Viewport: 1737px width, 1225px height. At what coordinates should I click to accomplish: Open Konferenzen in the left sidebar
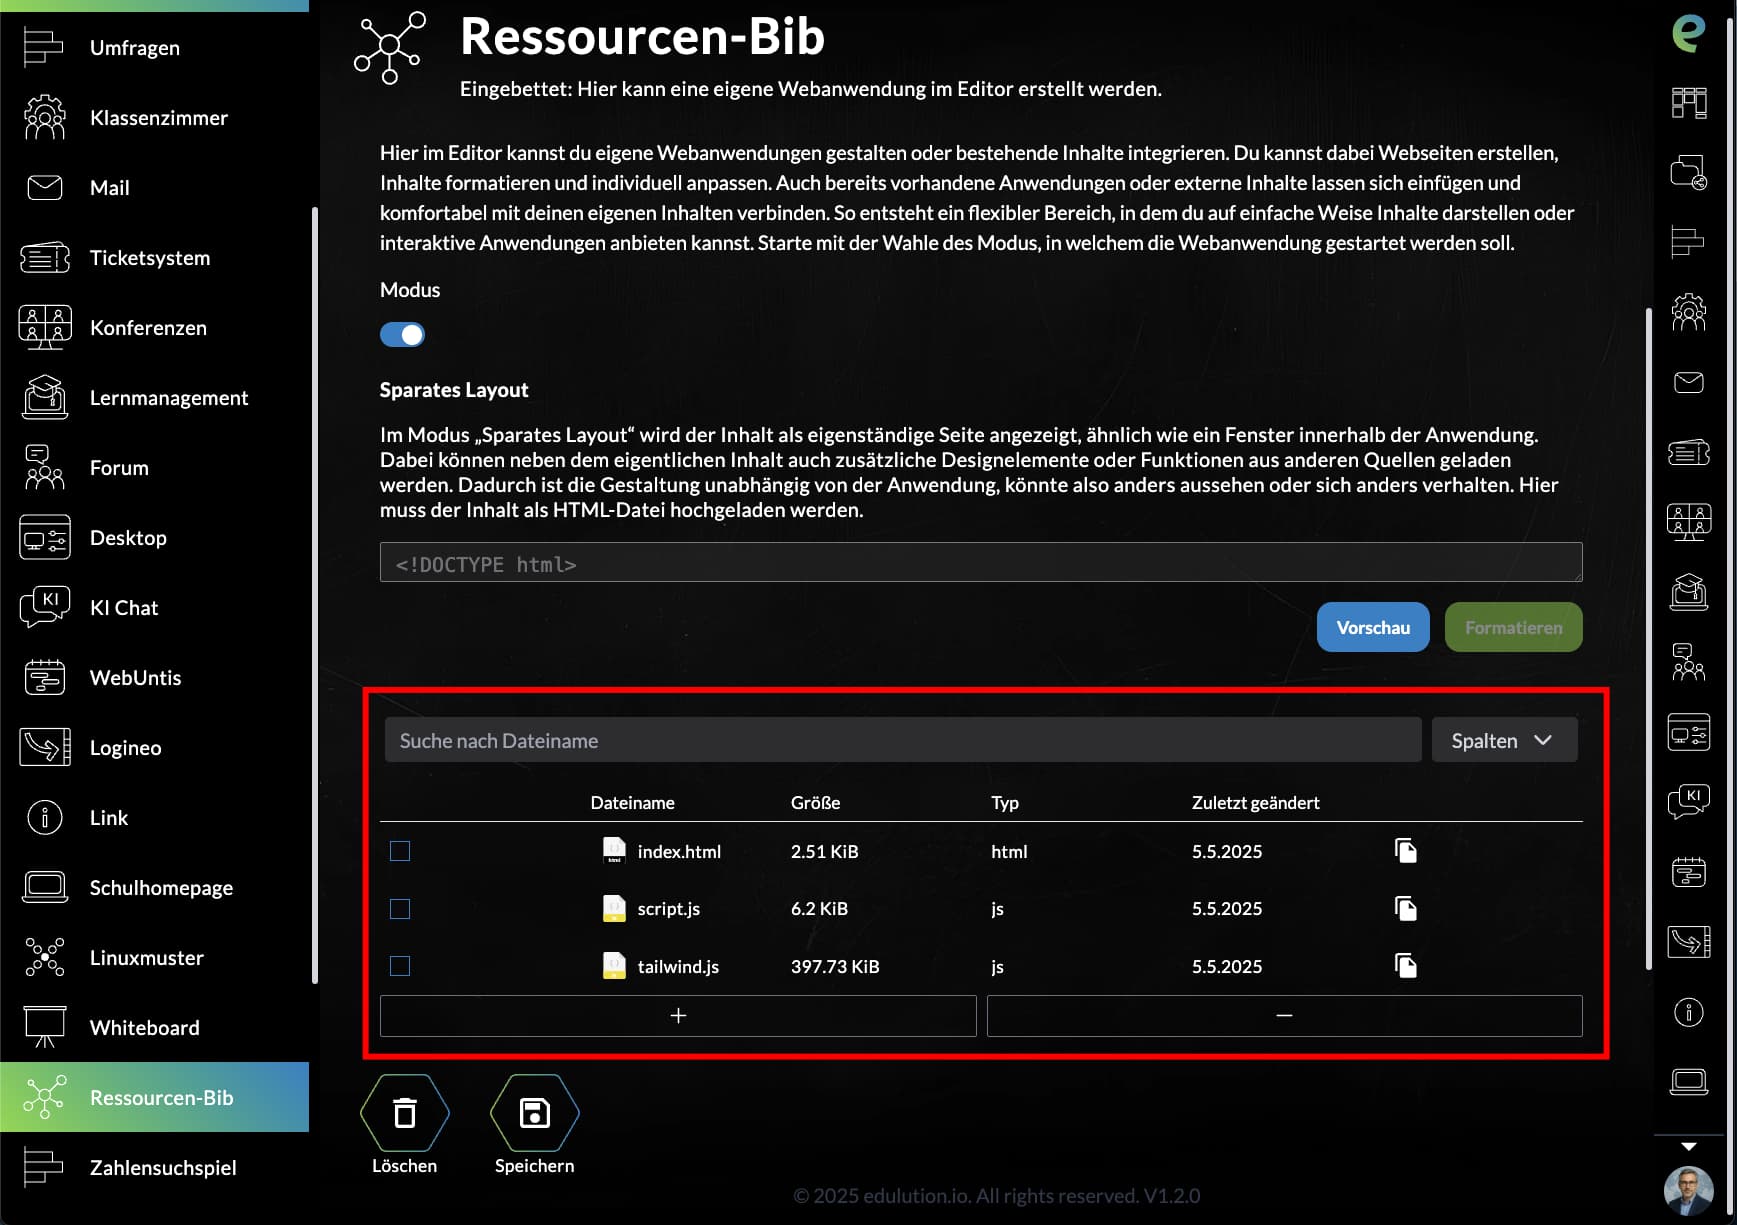(154, 327)
